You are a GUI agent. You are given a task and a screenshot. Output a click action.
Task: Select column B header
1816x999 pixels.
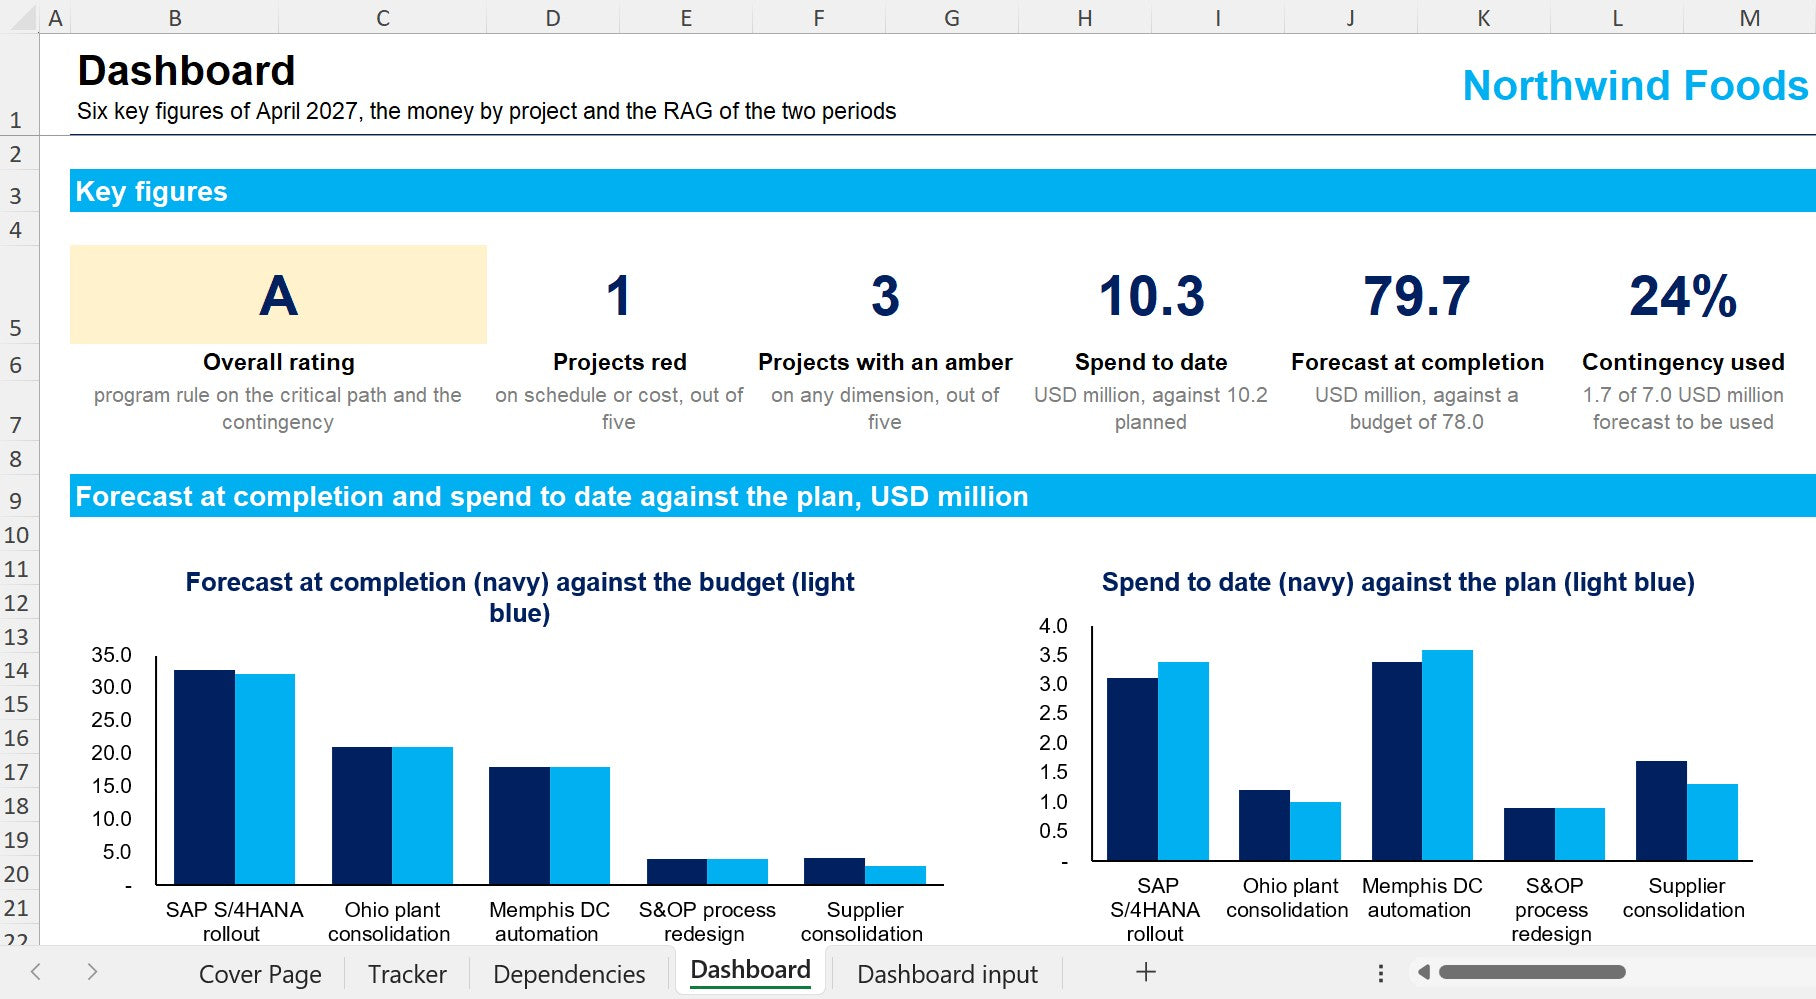click(x=175, y=17)
